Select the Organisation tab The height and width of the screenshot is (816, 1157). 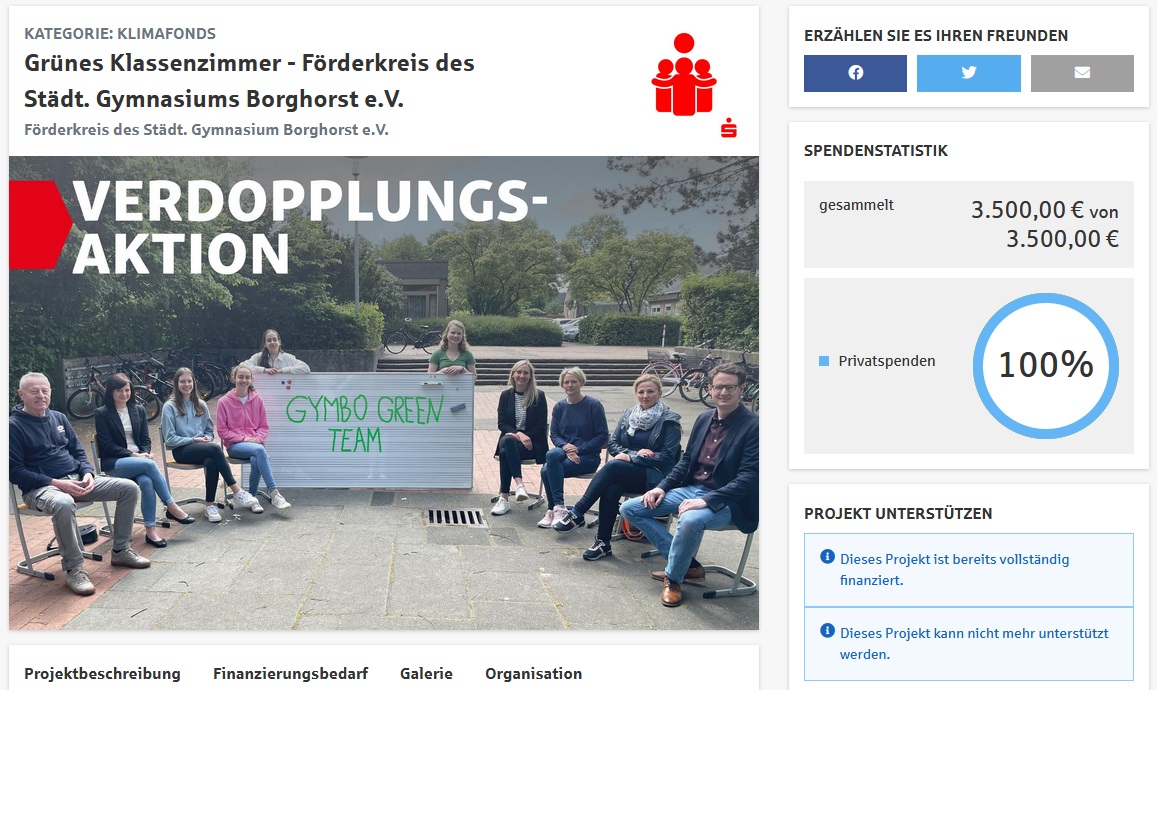point(533,674)
